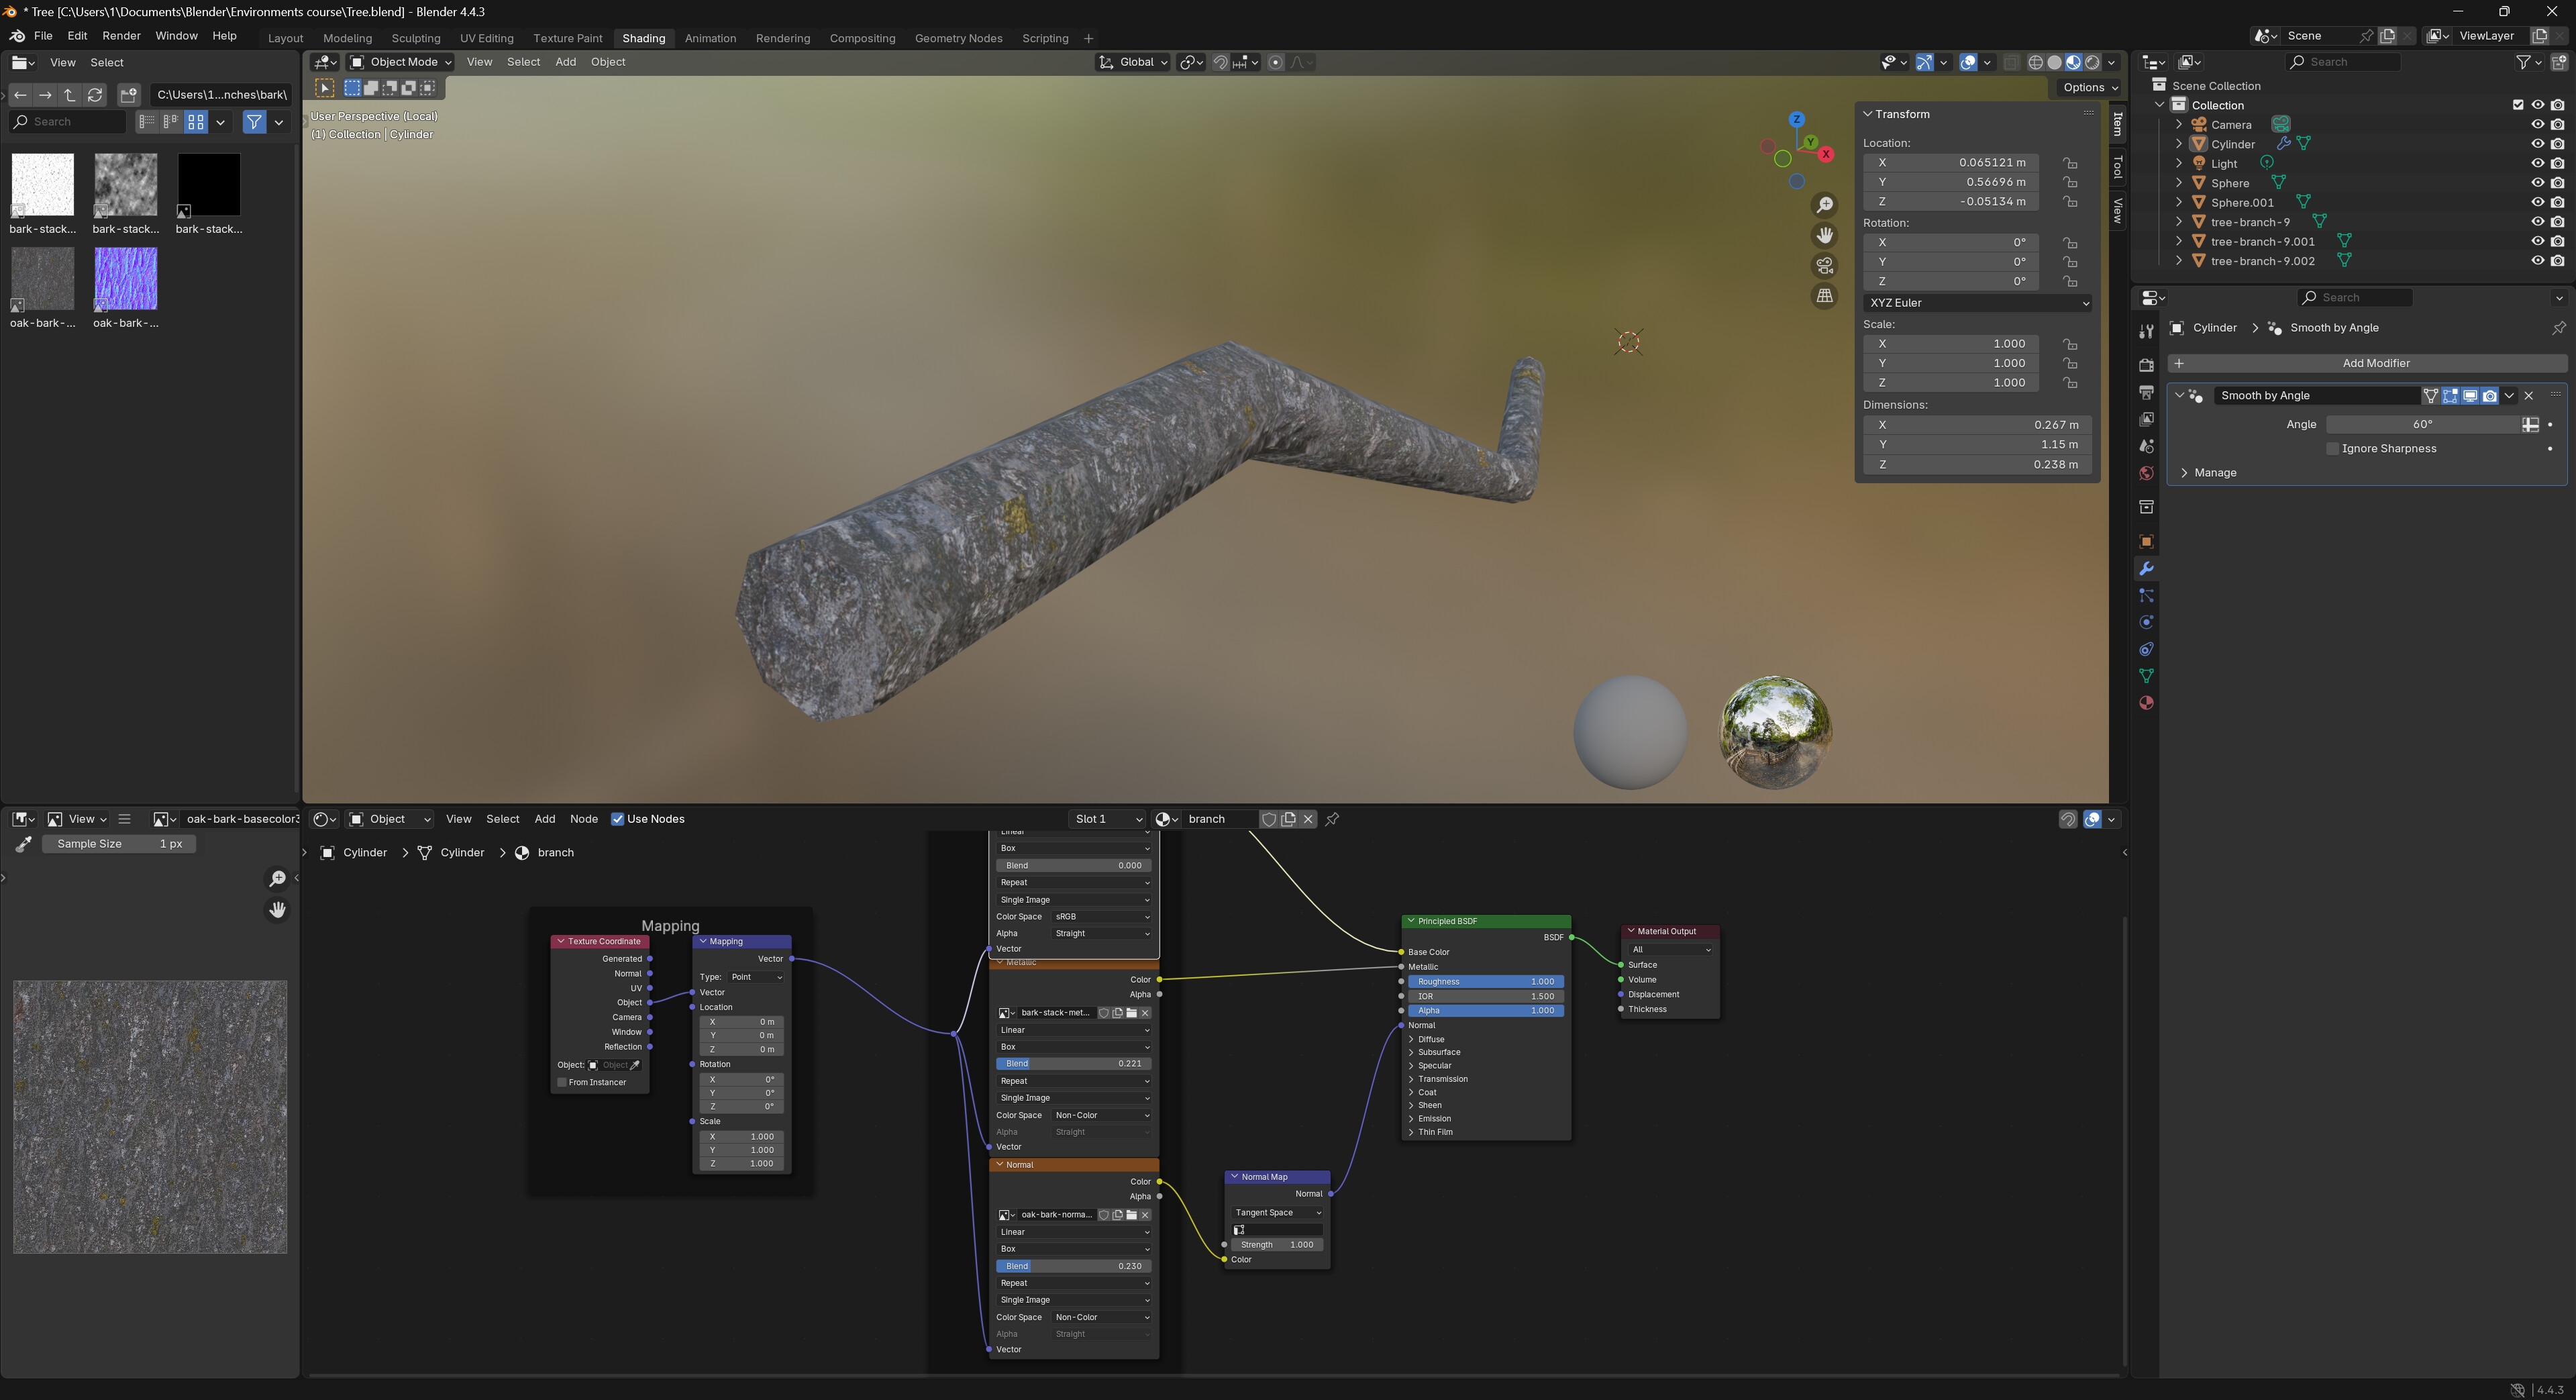The image size is (2576, 1400).
Task: Open the Slot 1 dropdown in shader editor
Action: point(1107,818)
